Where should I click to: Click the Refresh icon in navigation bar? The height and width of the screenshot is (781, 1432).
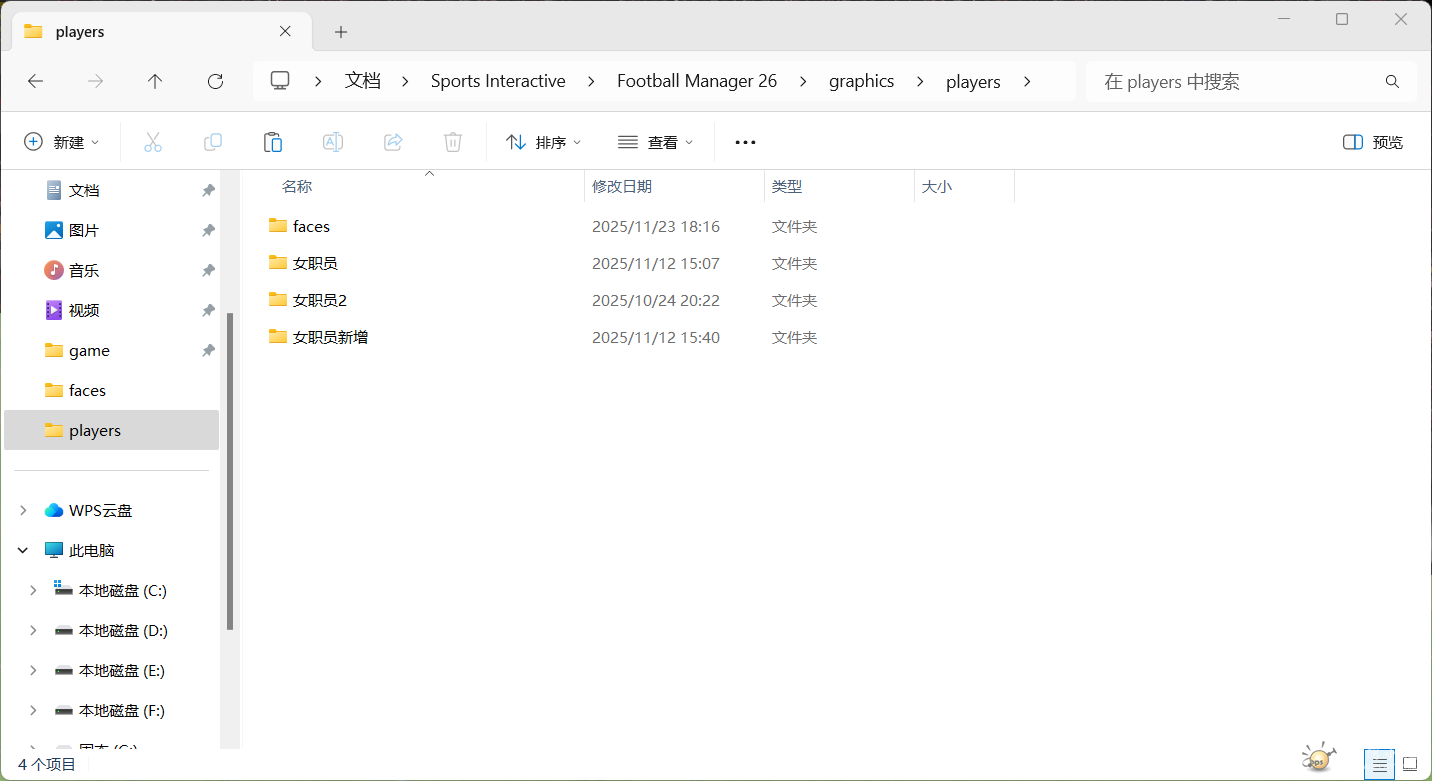click(x=214, y=81)
